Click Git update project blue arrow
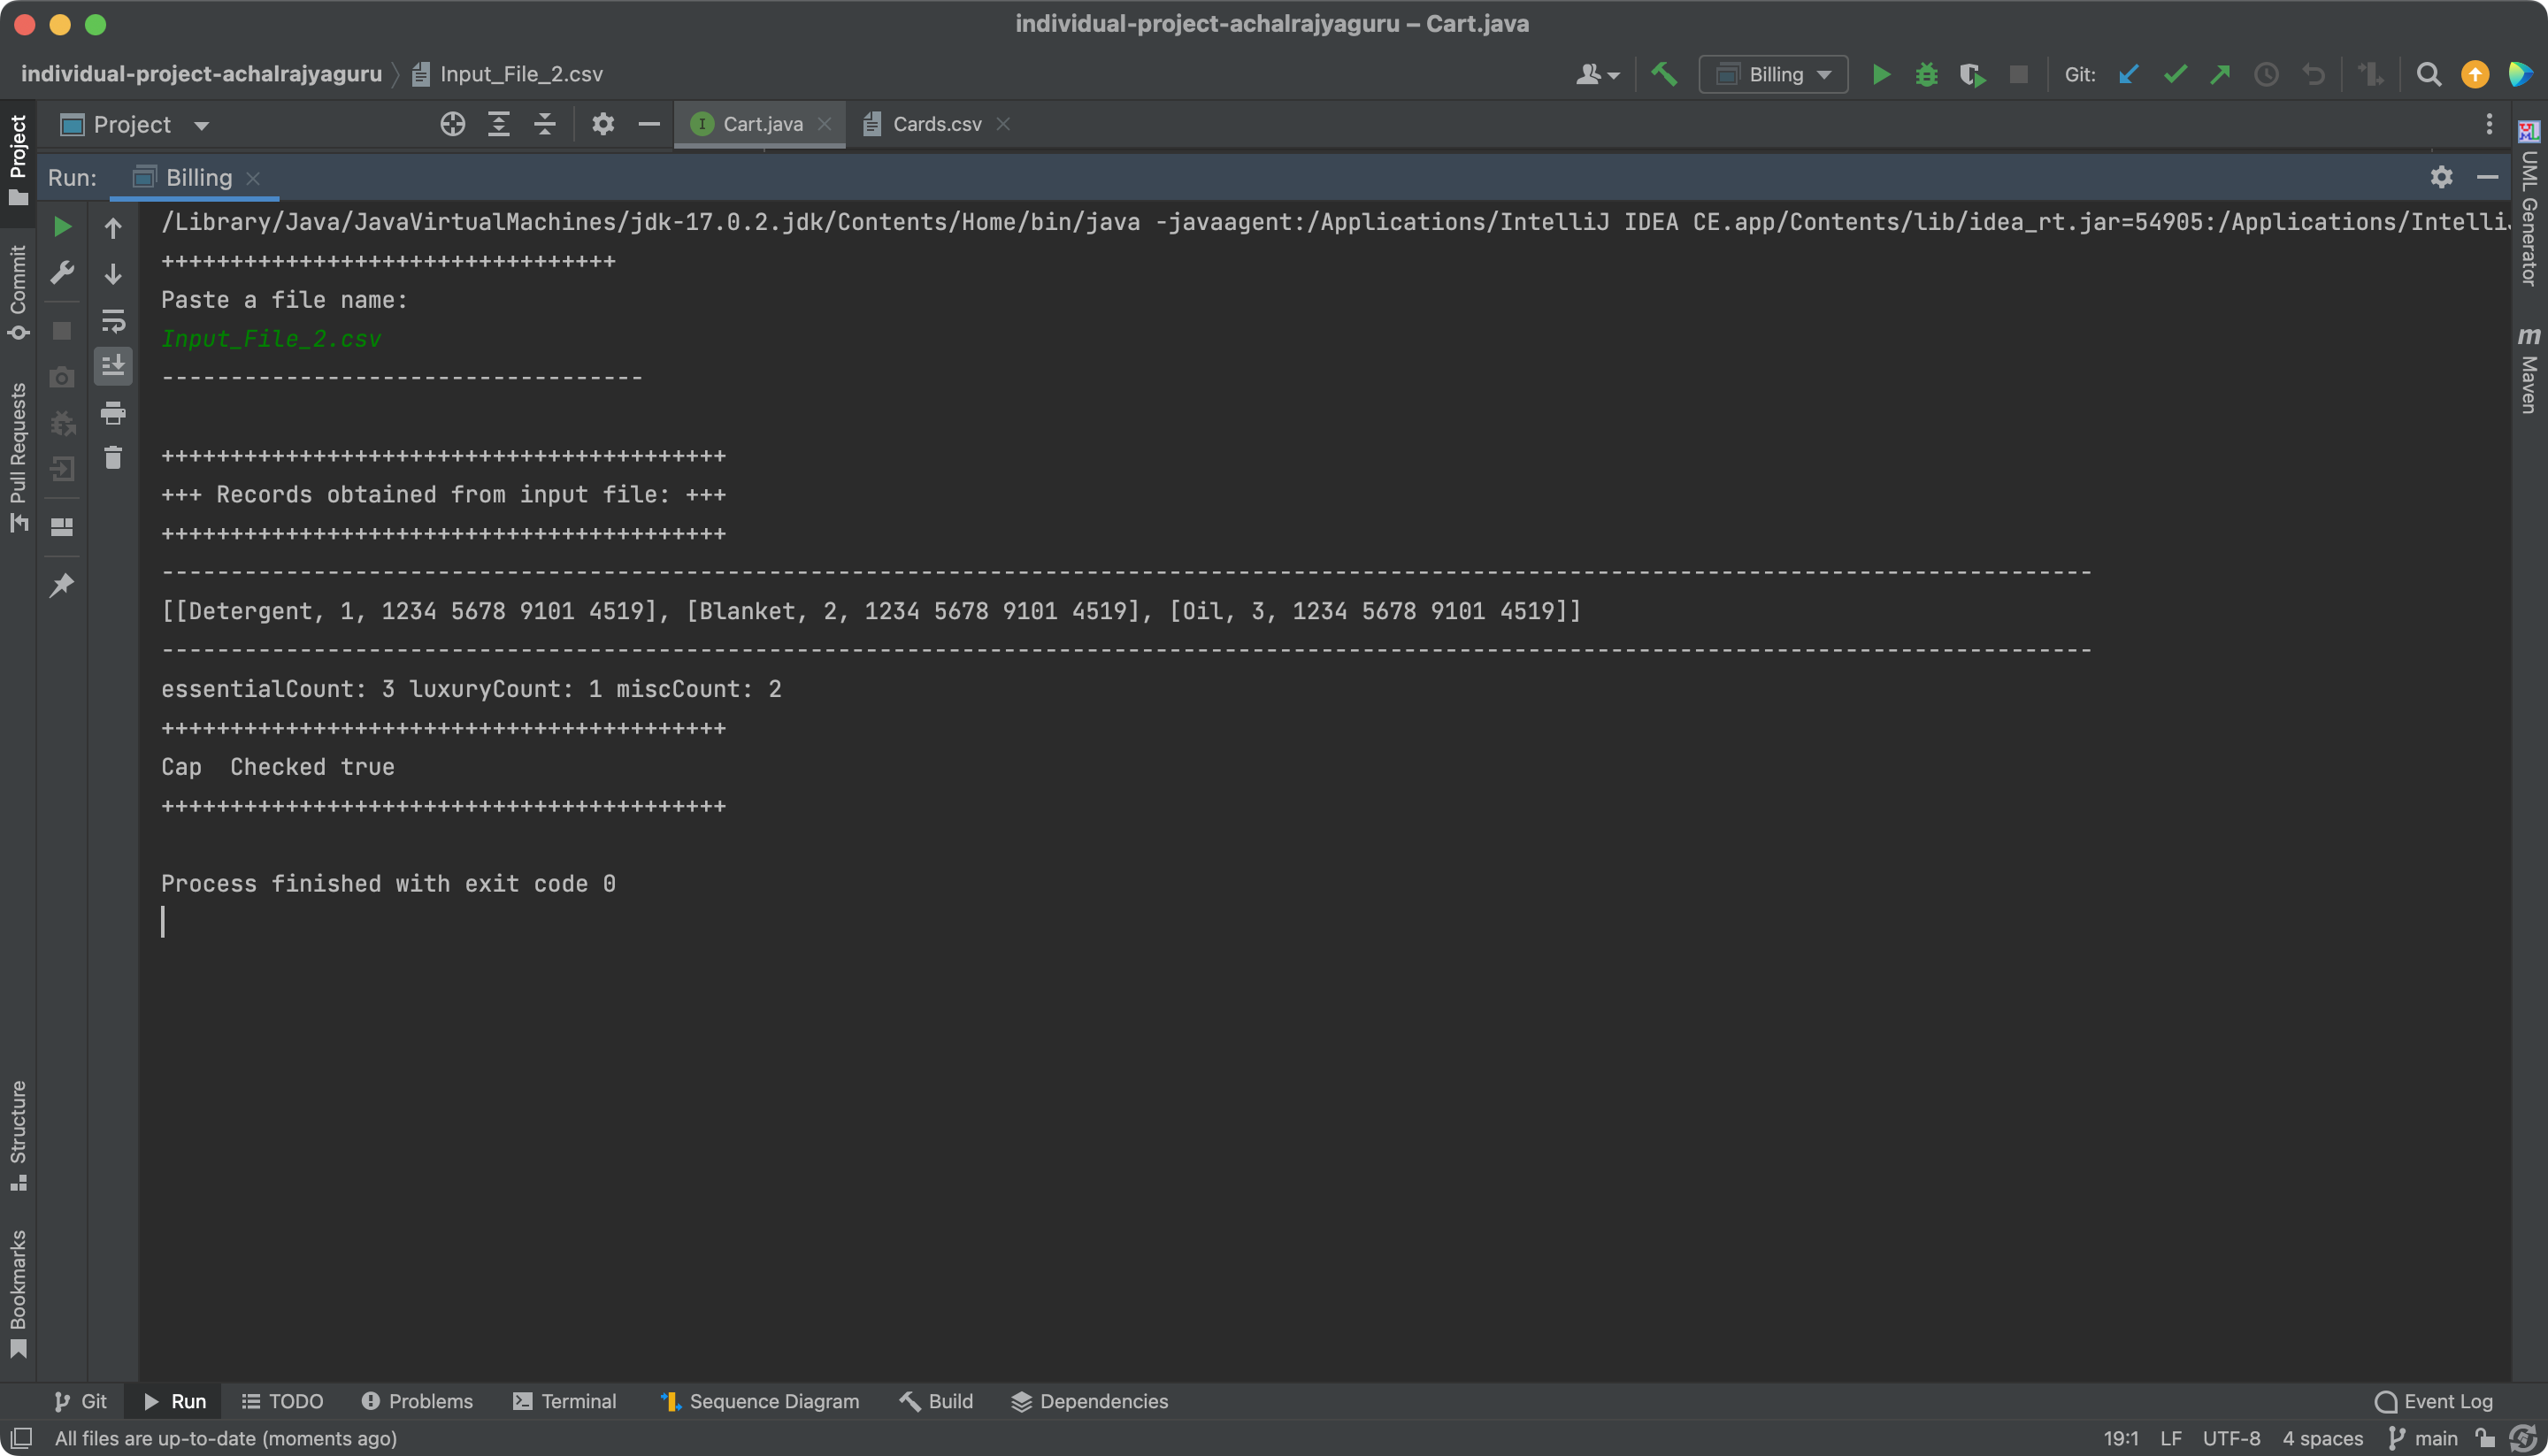Viewport: 2548px width, 1456px height. point(2129,74)
